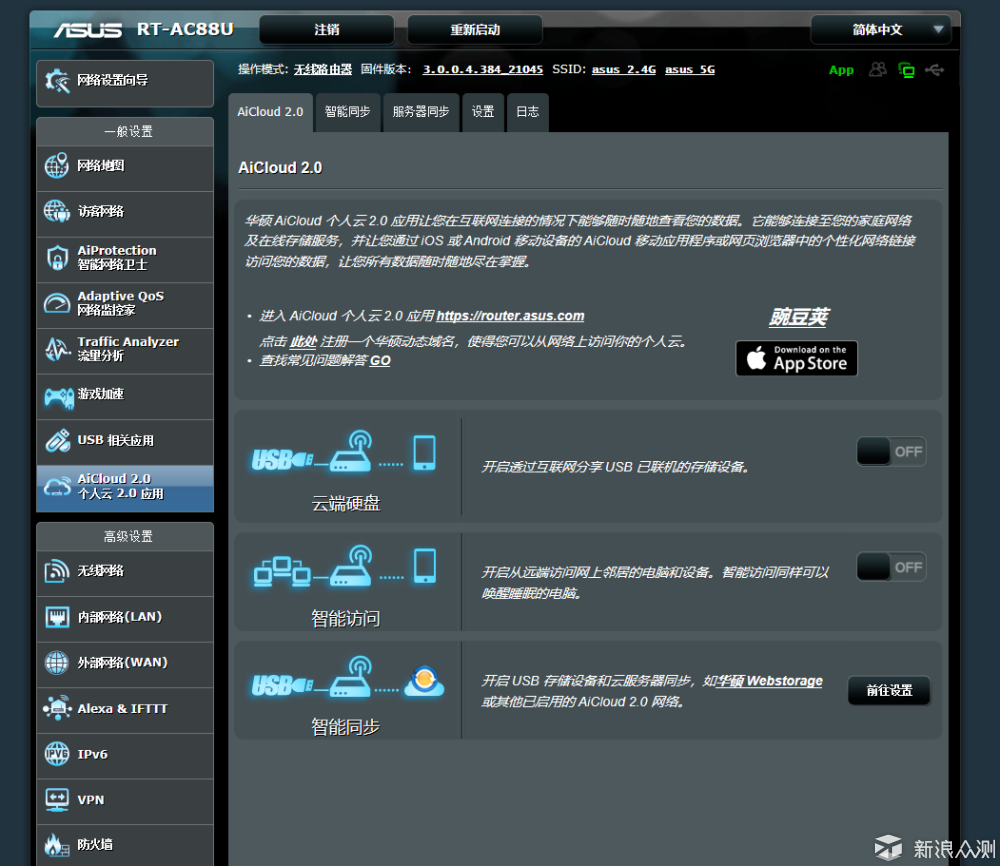Click the 访客网络 guest network icon
Image resolution: width=1000 pixels, height=866 pixels.
pos(57,211)
